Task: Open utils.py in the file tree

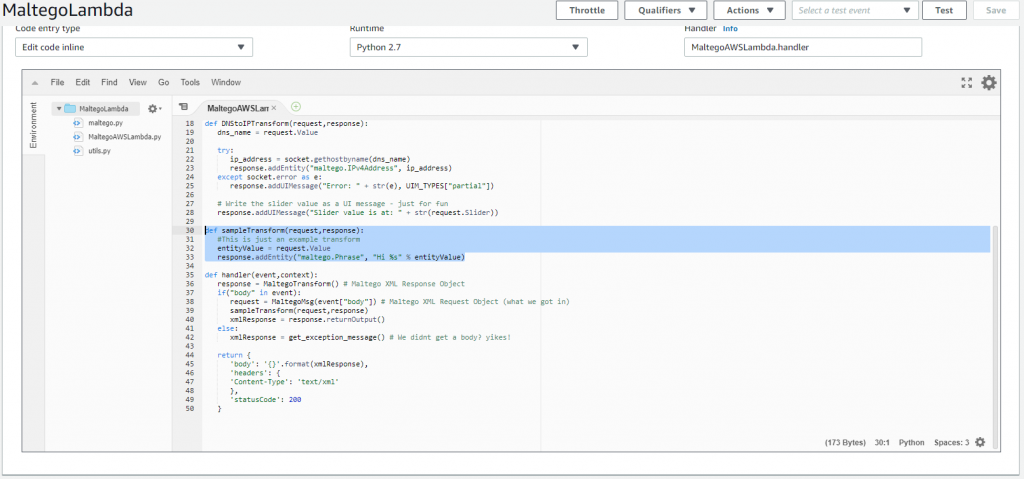Action: pyautogui.click(x=99, y=151)
